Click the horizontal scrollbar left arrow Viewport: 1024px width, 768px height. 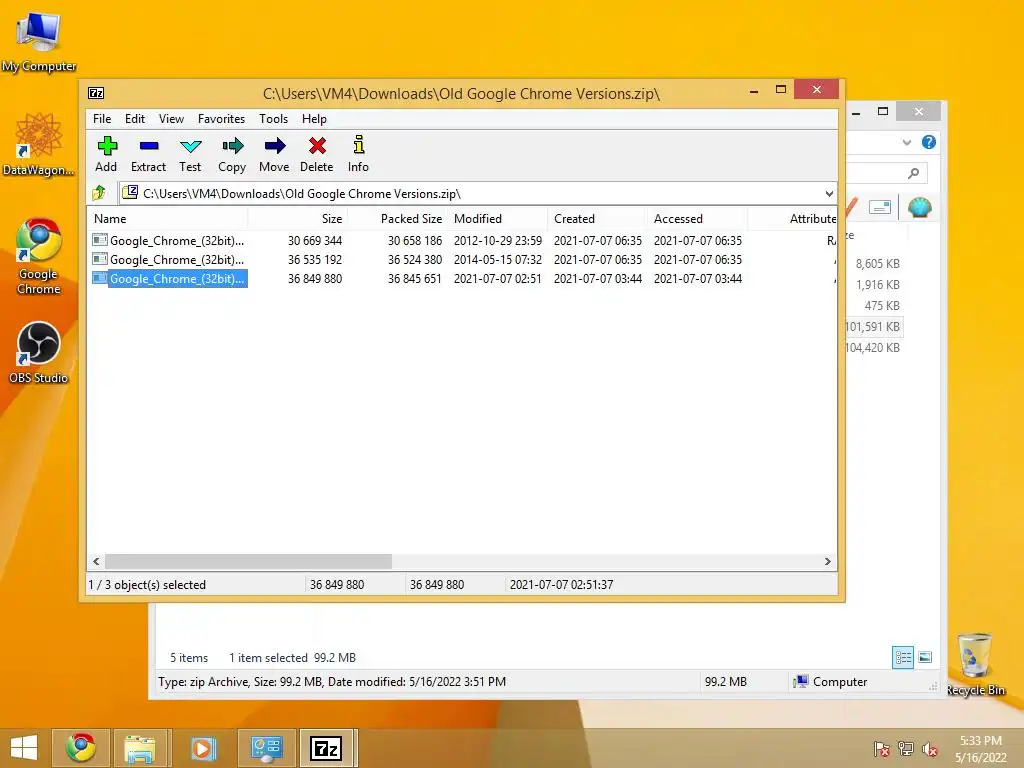click(96, 561)
